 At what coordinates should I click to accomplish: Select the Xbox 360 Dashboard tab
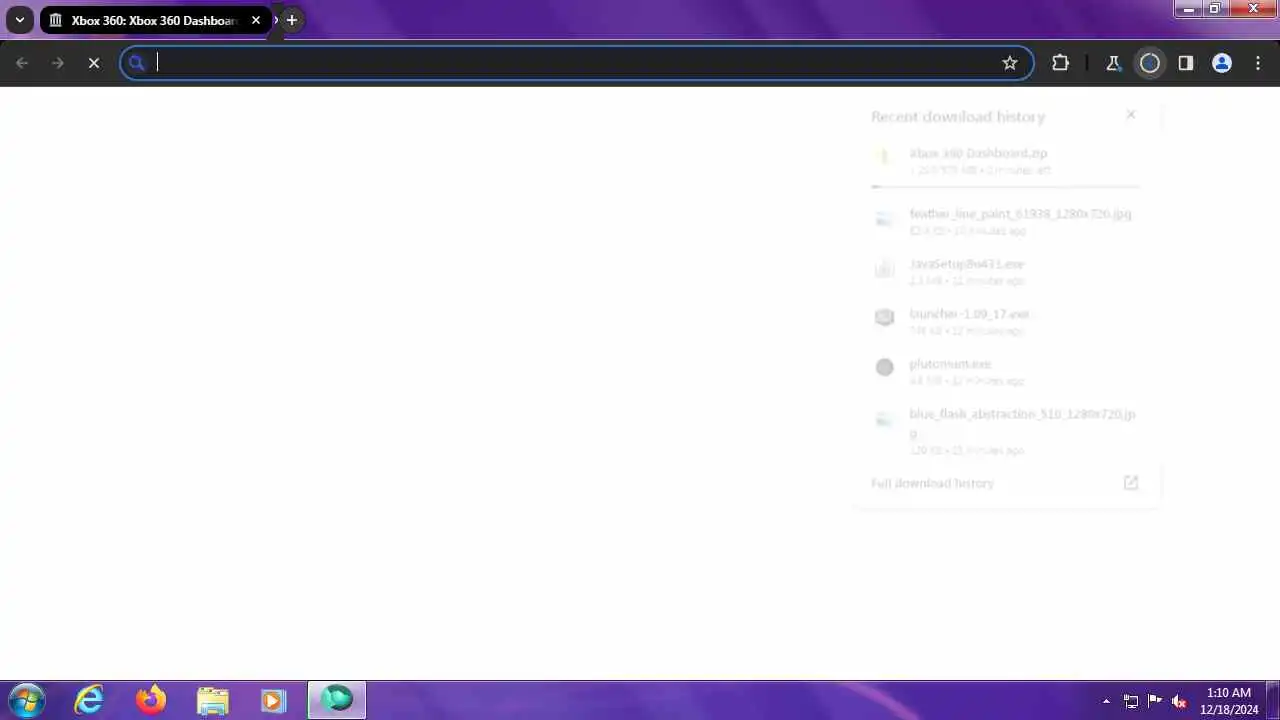pos(155,20)
